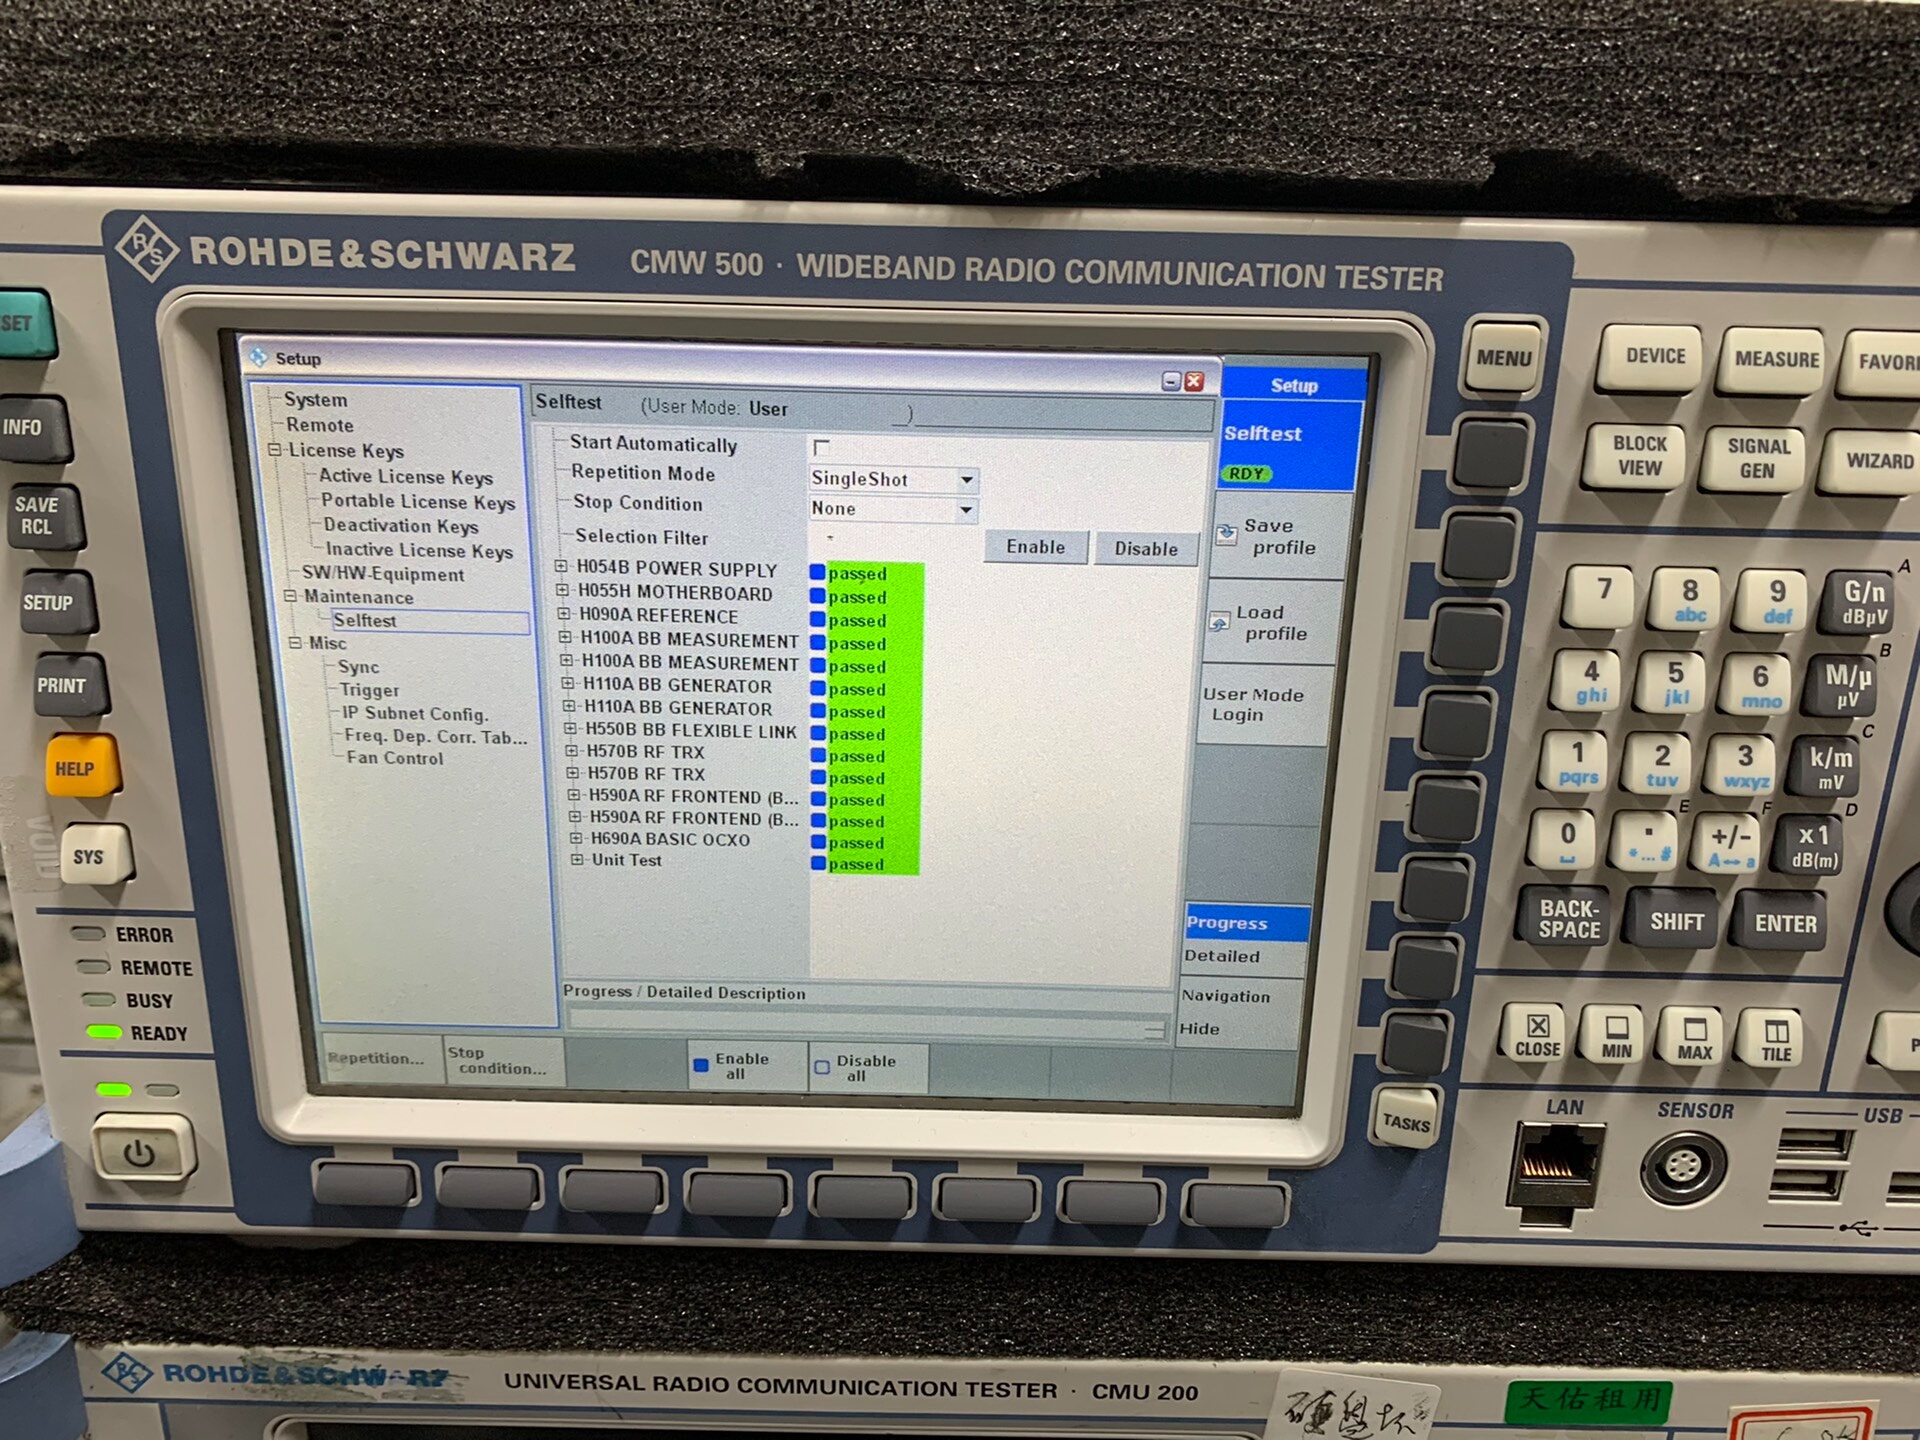
Task: Click the Enable all blue square icon
Action: point(701,1065)
